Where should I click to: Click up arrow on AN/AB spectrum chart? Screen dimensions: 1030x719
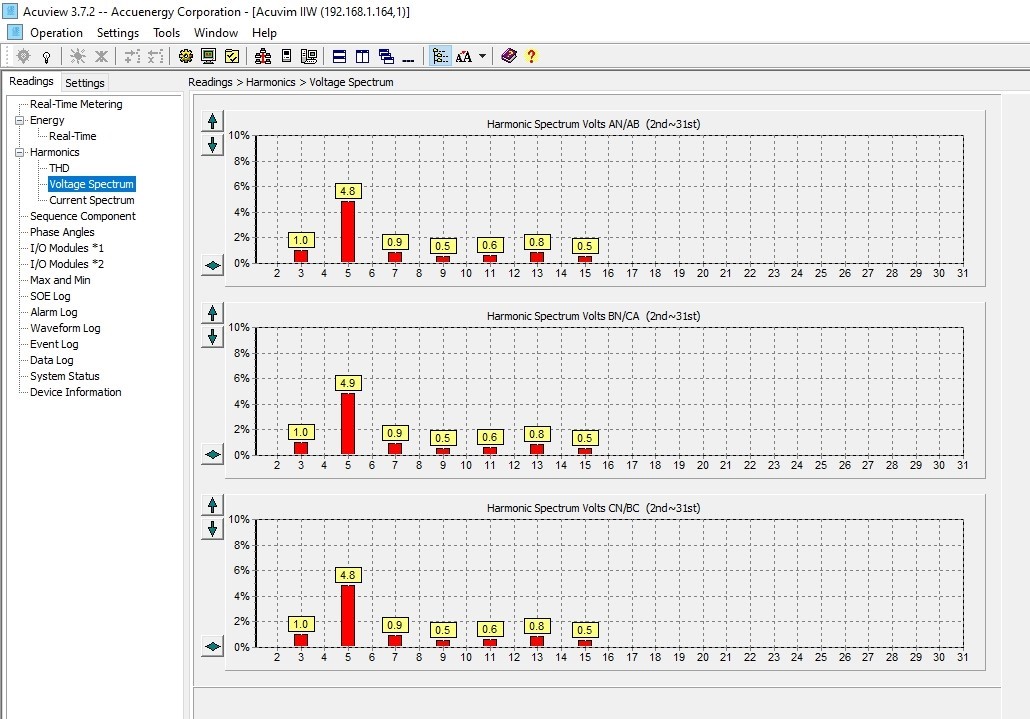pyautogui.click(x=212, y=121)
